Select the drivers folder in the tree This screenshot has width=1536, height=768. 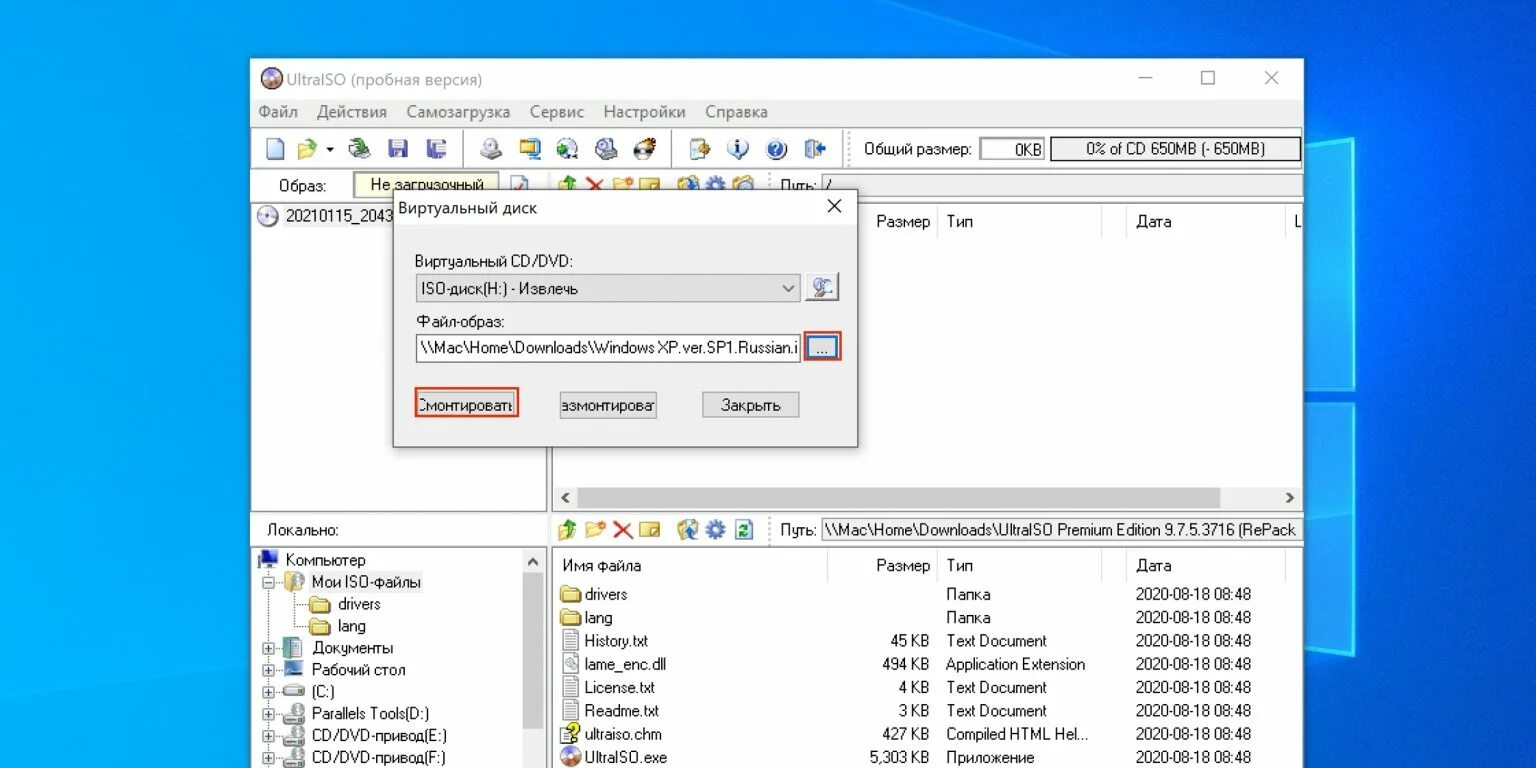359,604
